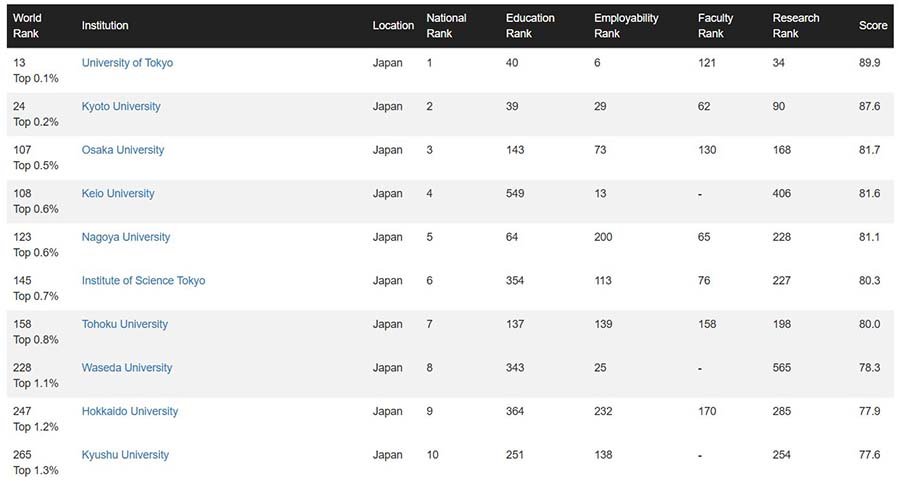The image size is (900, 481).
Task: Click the Institution column header
Action: pyautogui.click(x=105, y=26)
